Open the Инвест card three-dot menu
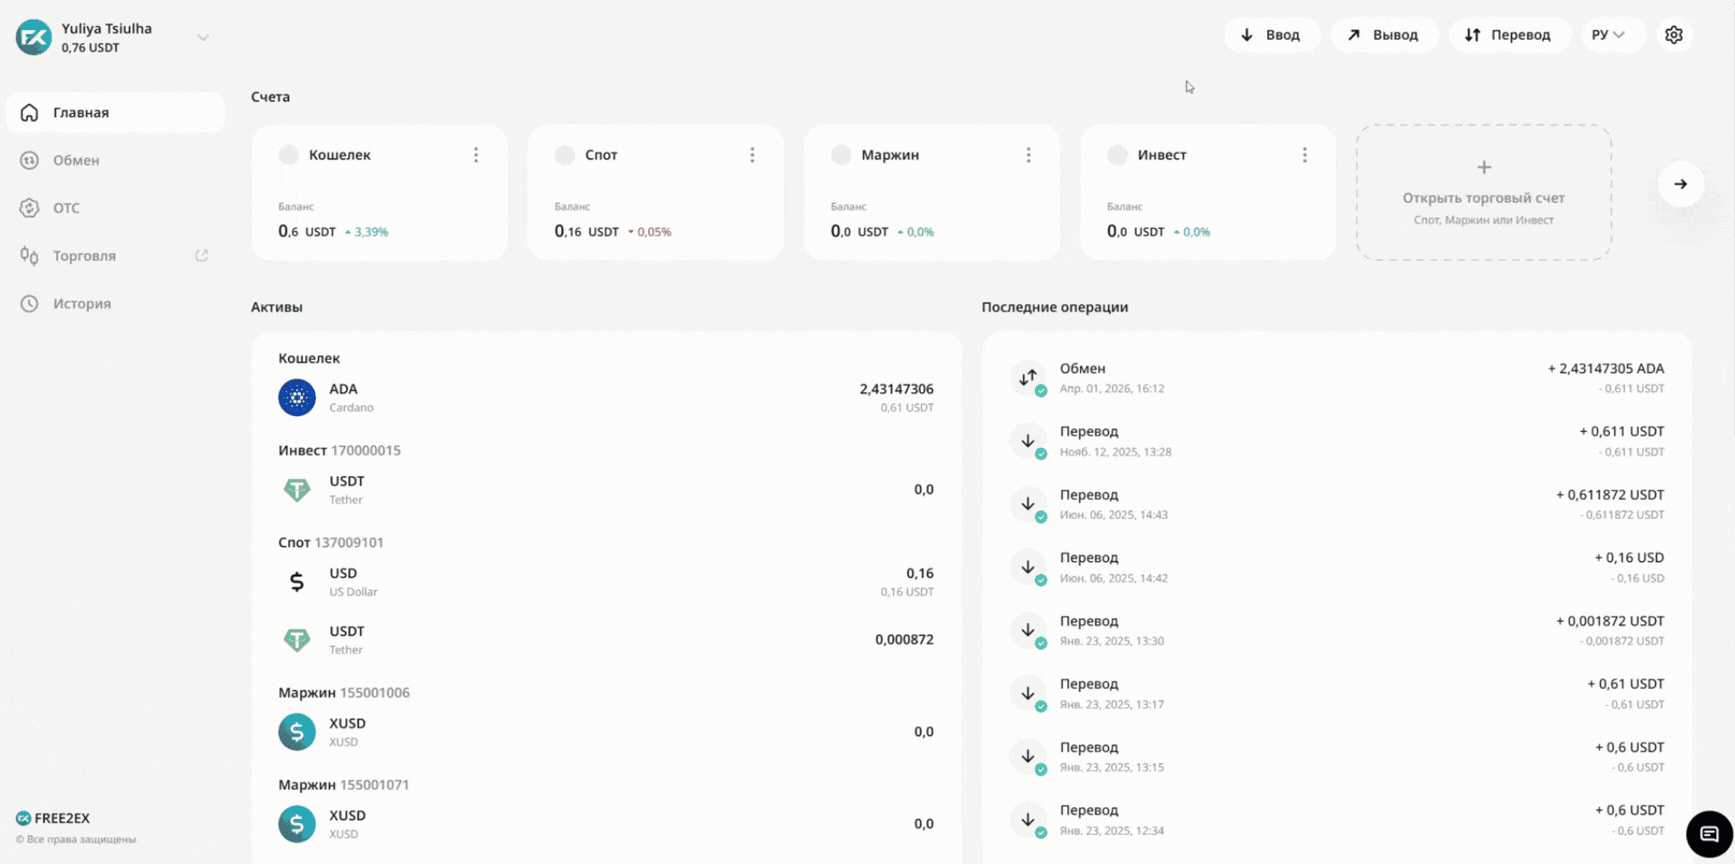The height and width of the screenshot is (864, 1735). point(1304,155)
